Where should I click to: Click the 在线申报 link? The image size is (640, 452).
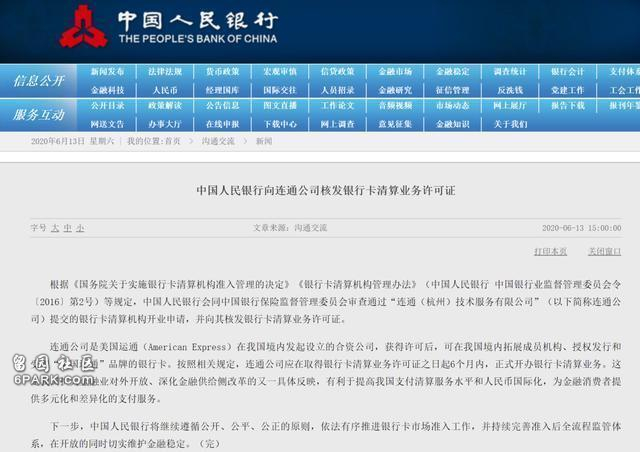coord(222,124)
